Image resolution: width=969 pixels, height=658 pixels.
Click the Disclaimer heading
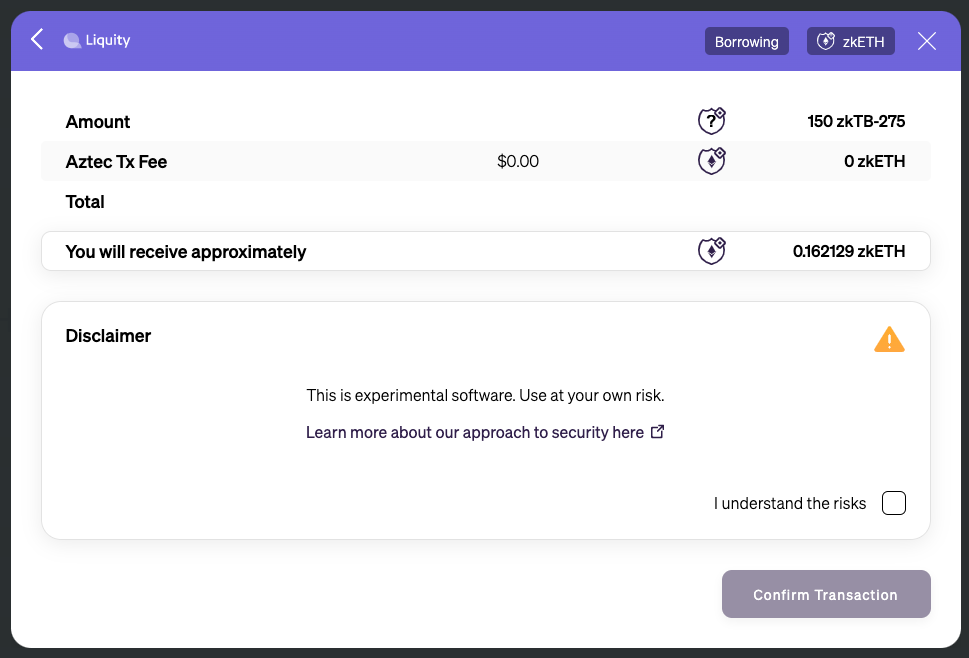(108, 336)
